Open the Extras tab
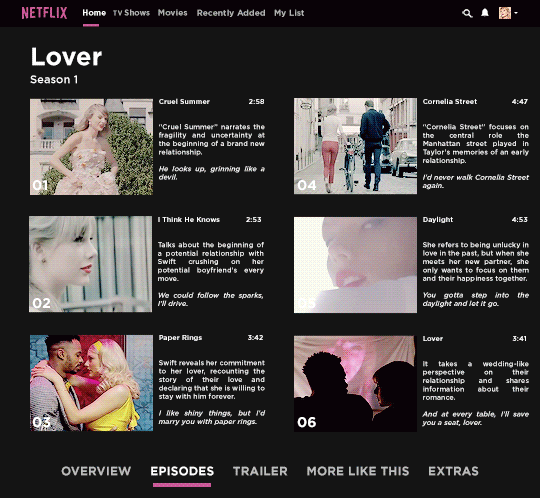The height and width of the screenshot is (498, 540). (453, 471)
